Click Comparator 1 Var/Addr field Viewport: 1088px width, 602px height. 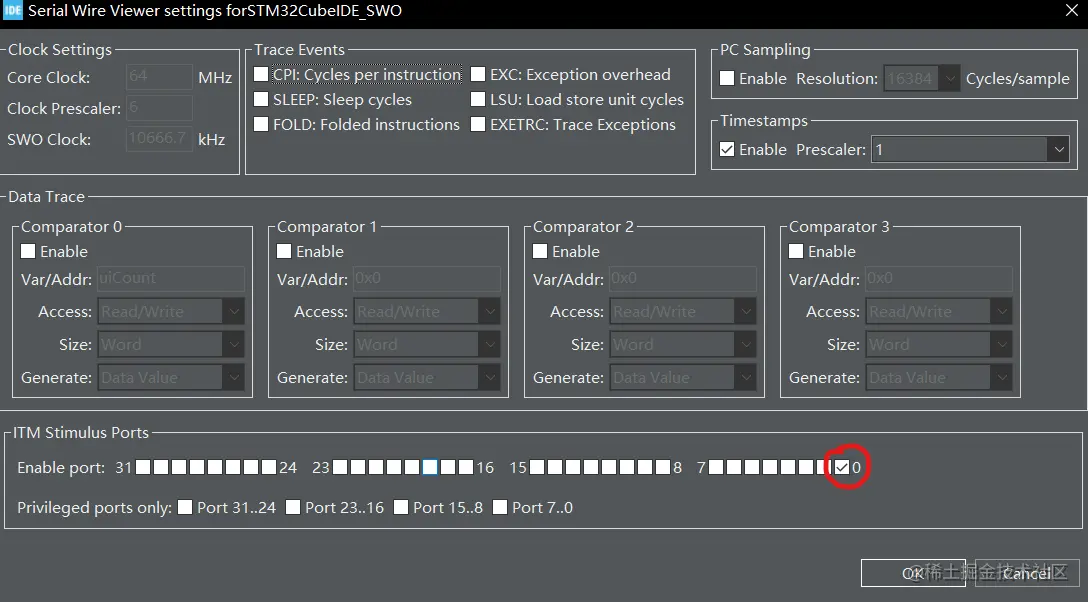(427, 278)
